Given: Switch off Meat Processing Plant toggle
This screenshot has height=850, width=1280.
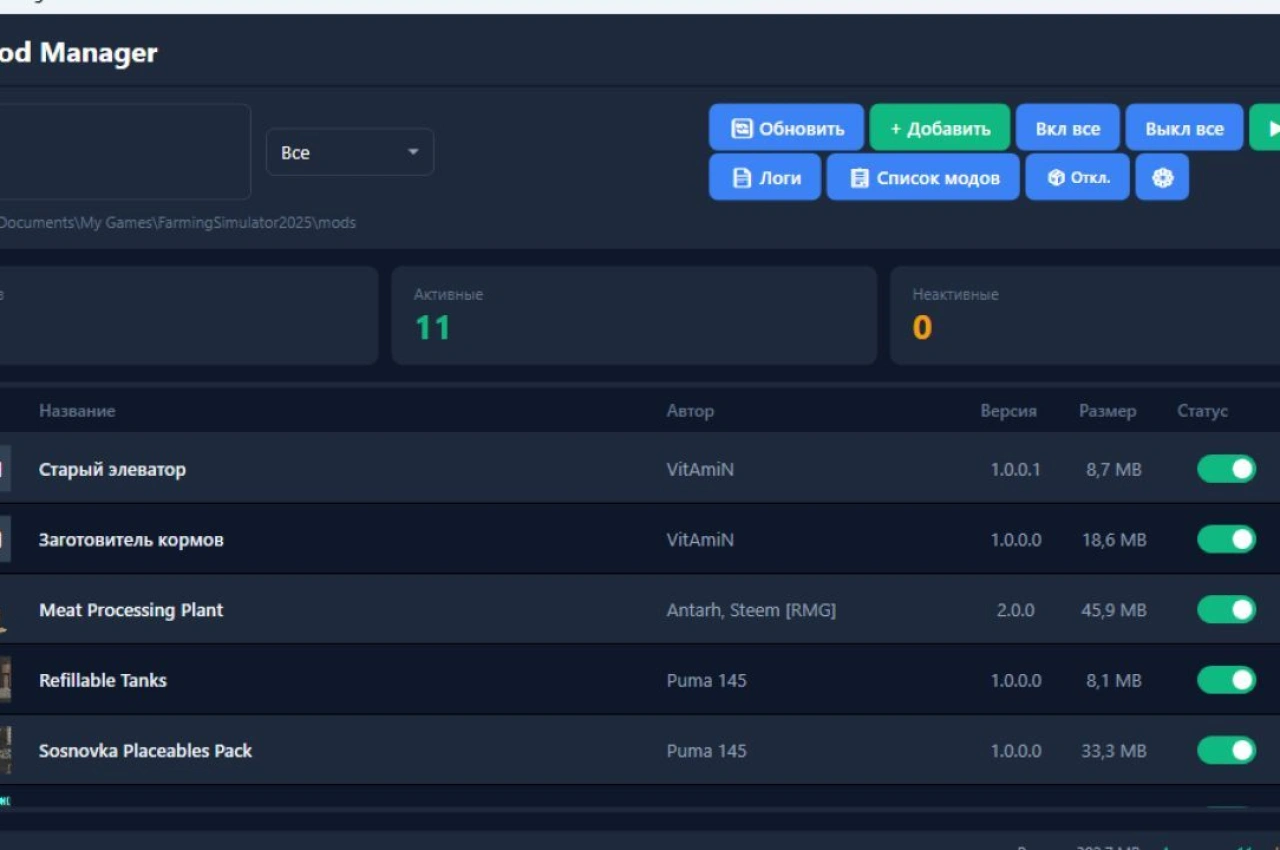Looking at the screenshot, I should [x=1226, y=610].
